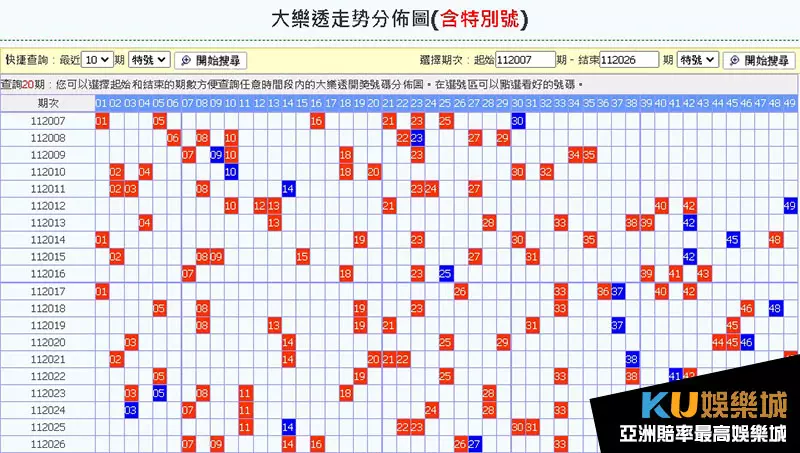800x453 pixels.
Task: Expand the 特號 dropdown beside the end period
Action: pos(697,60)
